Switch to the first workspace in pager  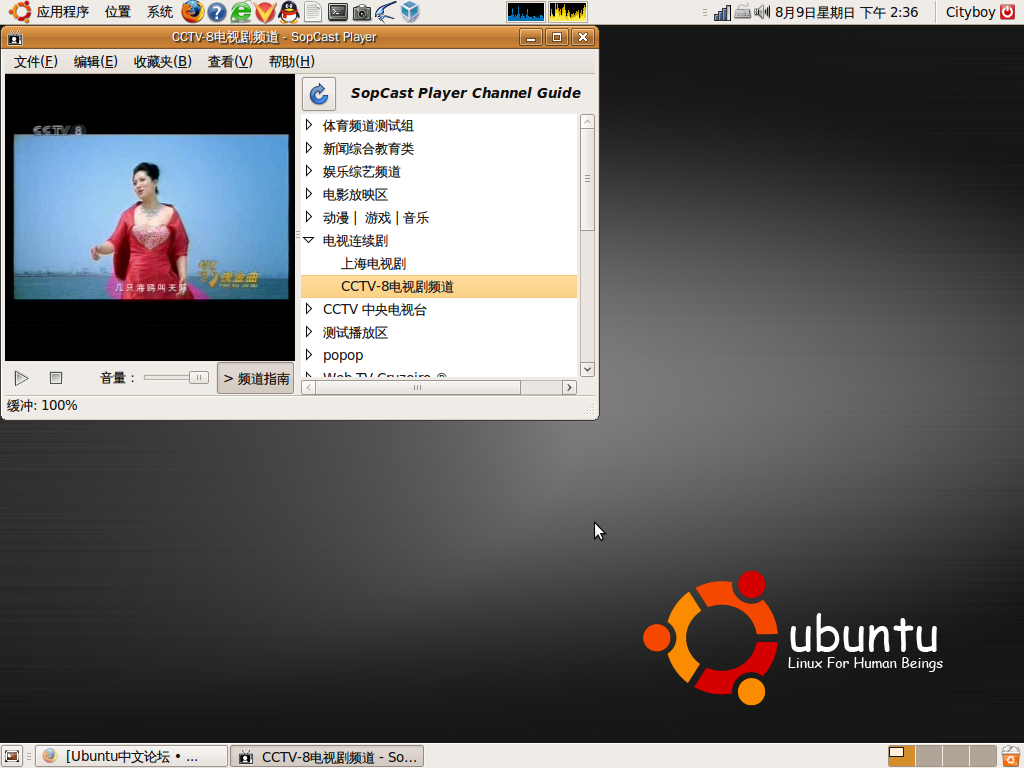(x=901, y=756)
